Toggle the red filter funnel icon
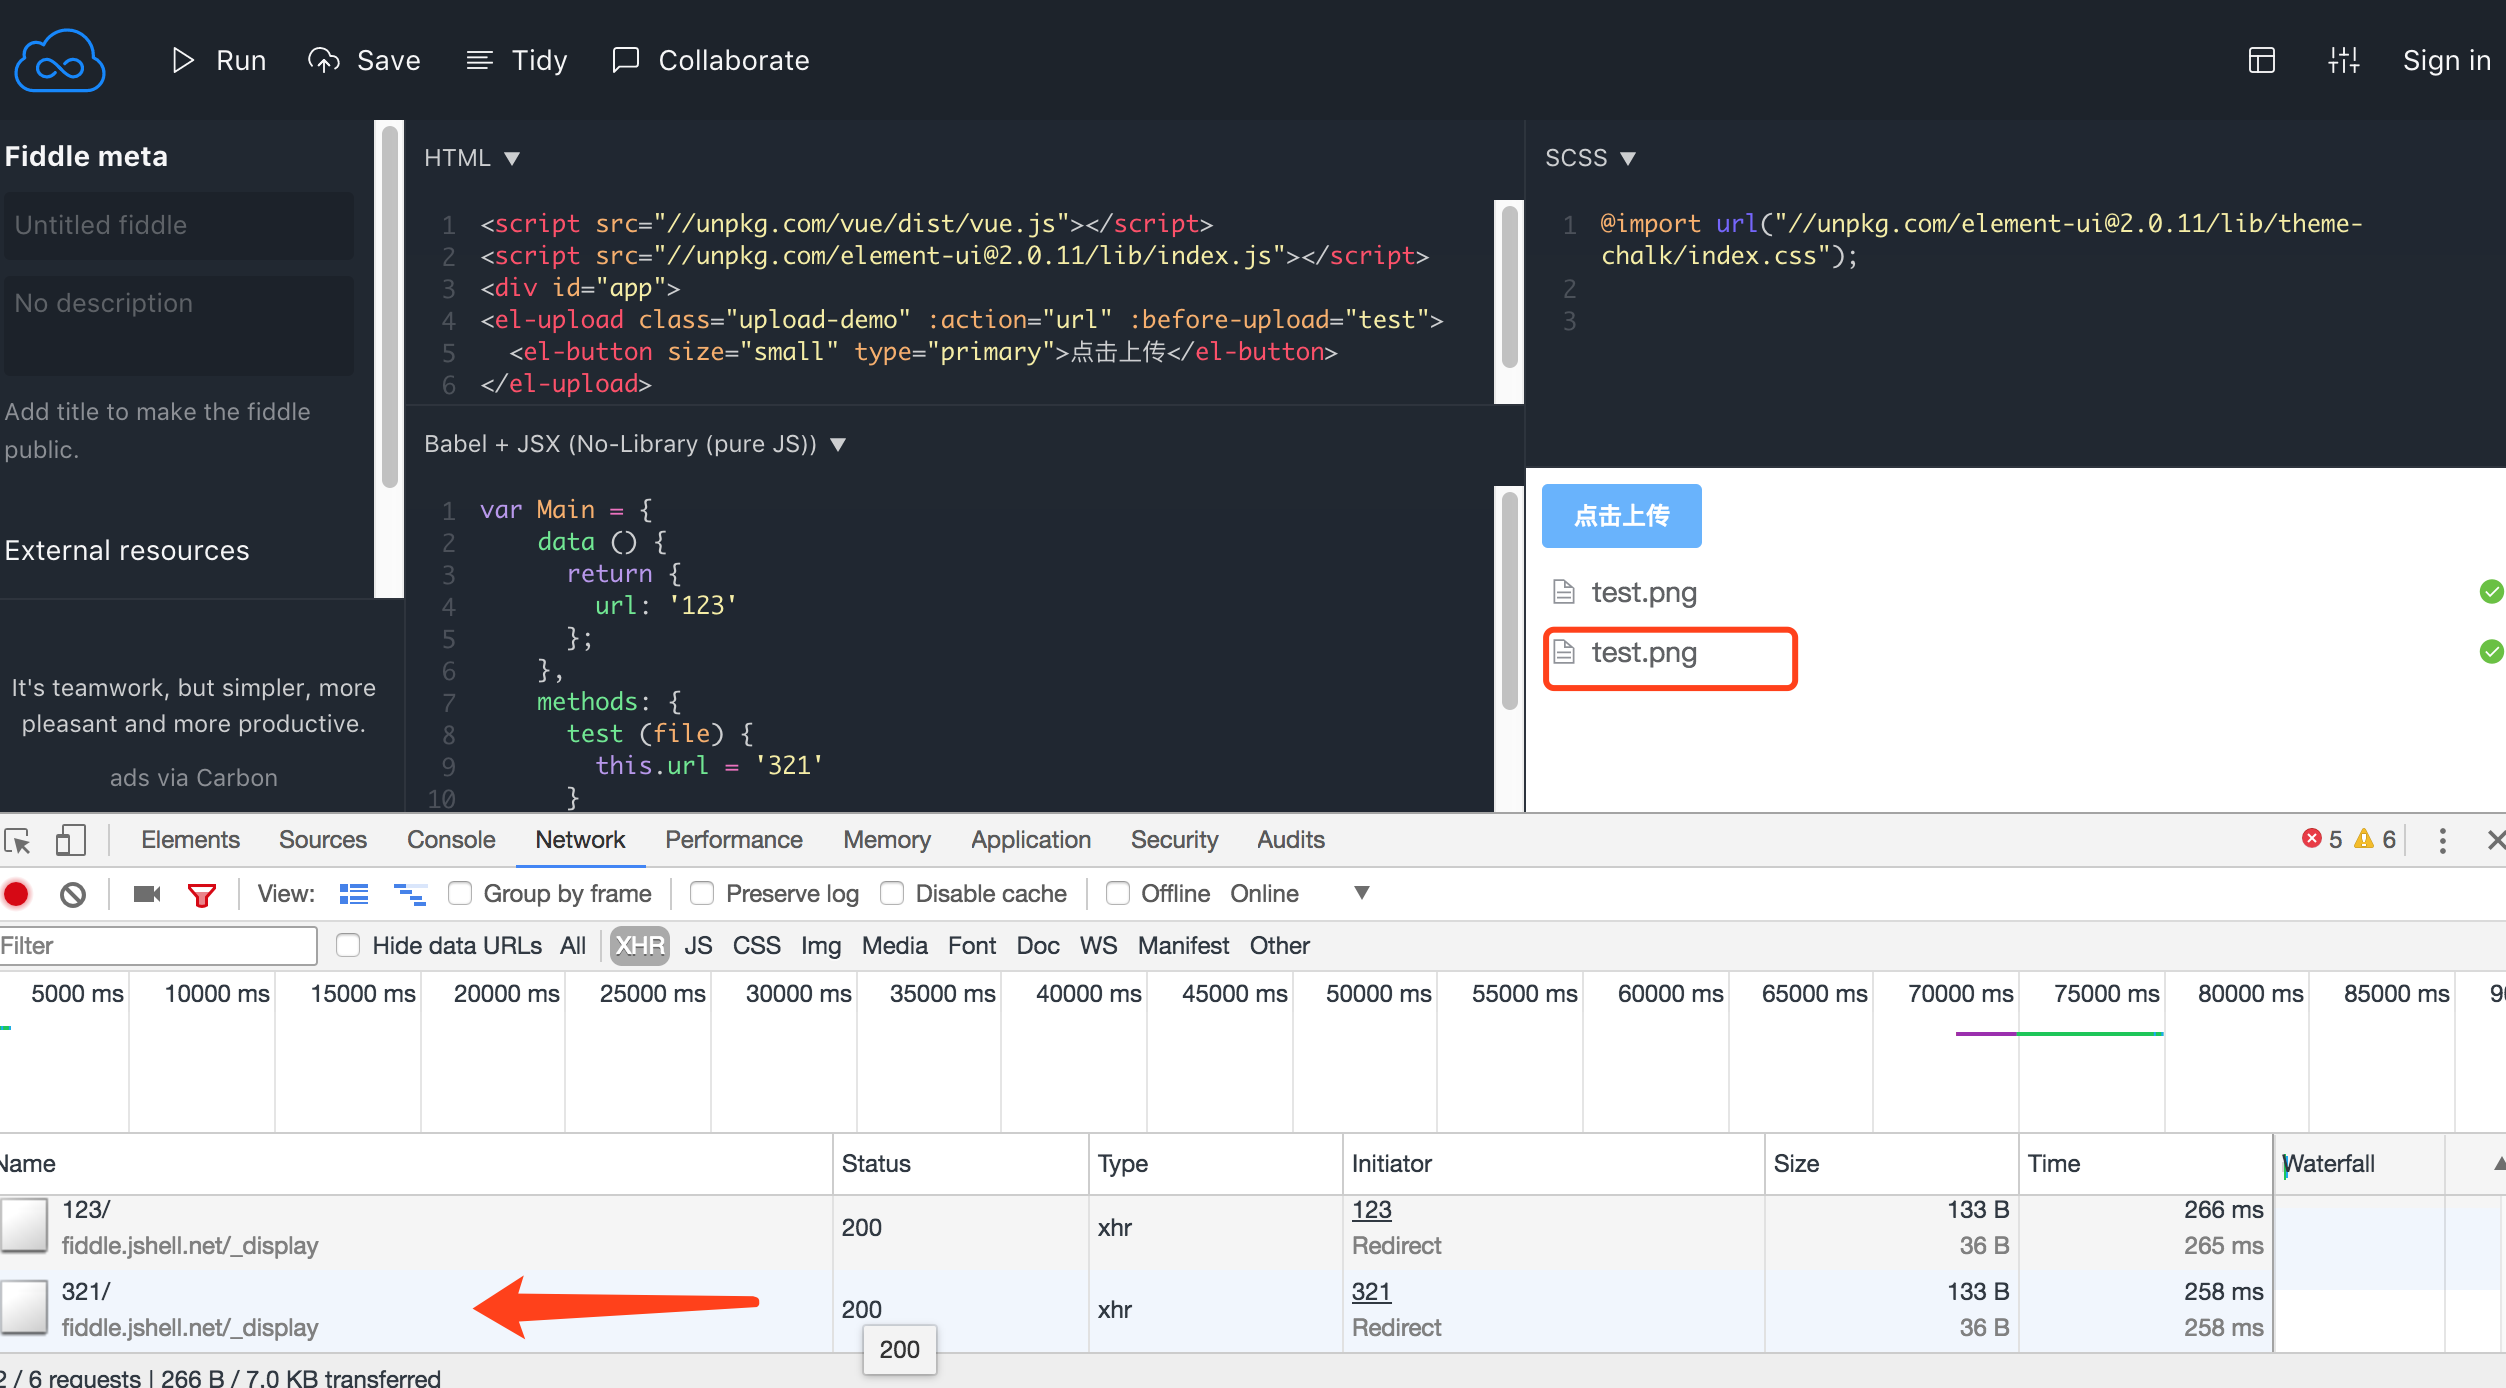 202,894
